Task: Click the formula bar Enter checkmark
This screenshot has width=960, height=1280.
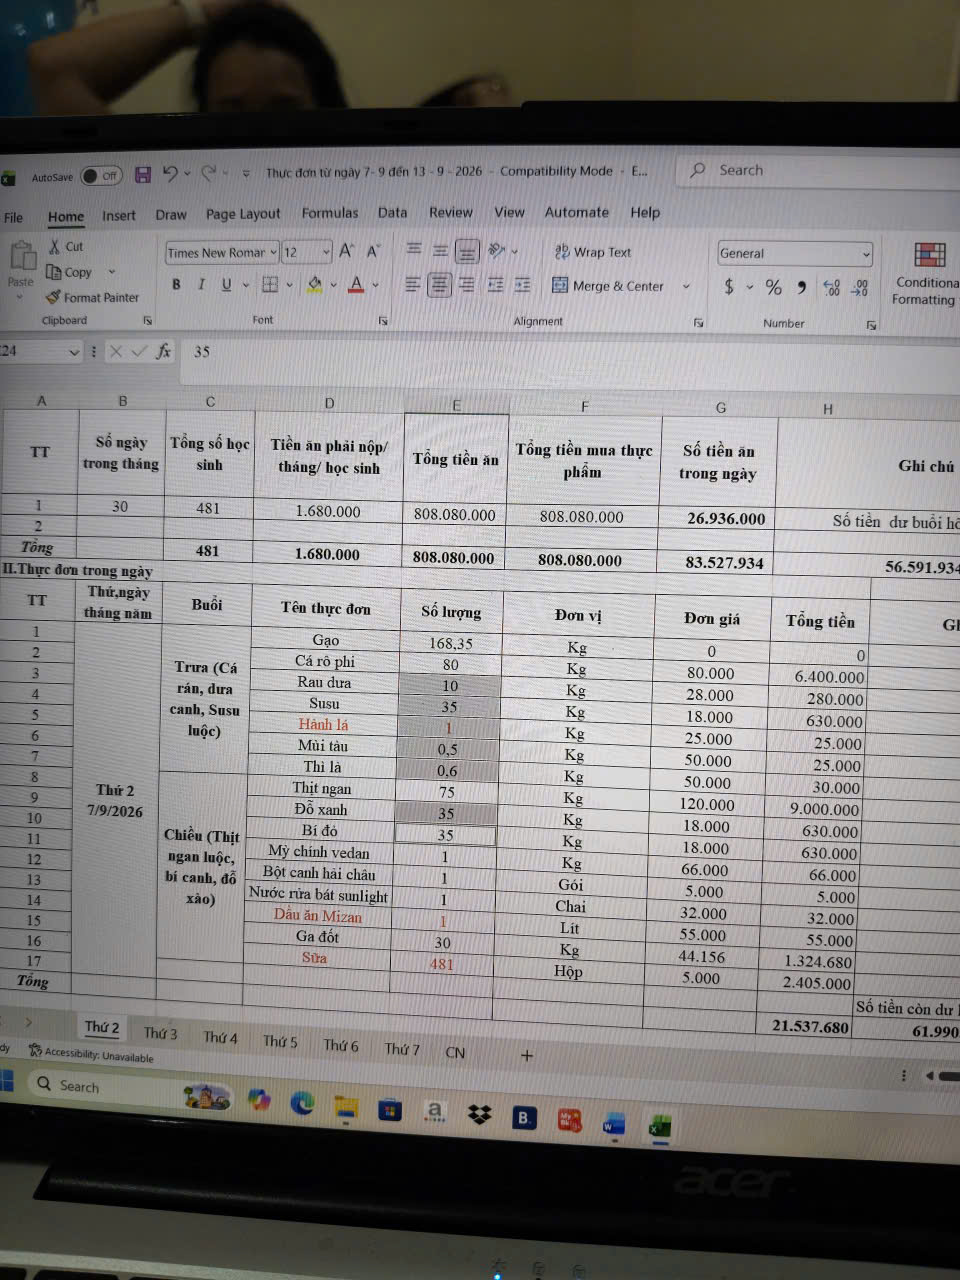Action: click(x=139, y=351)
